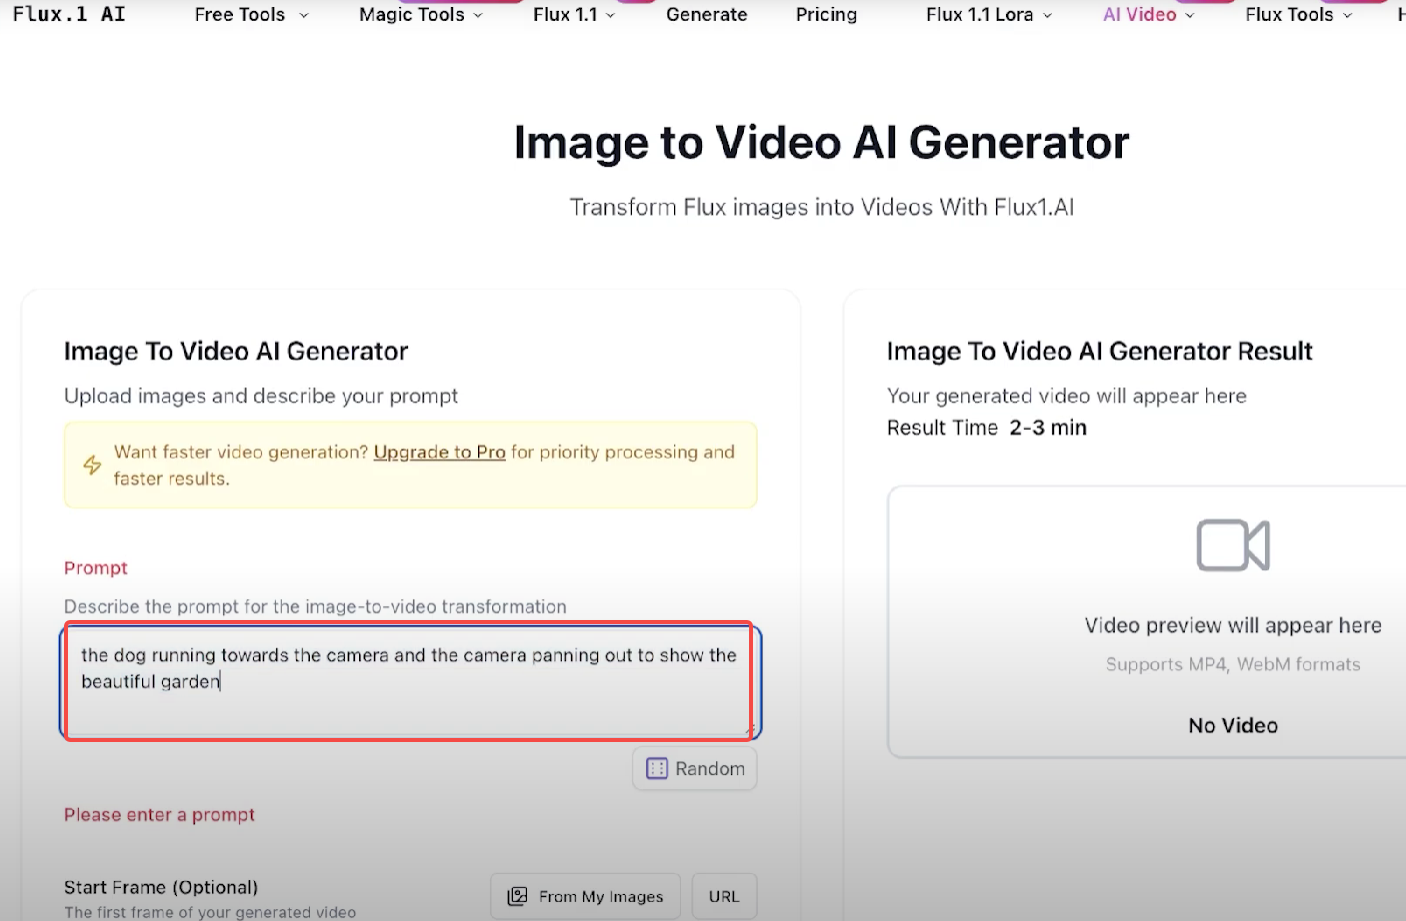Expand the Flux 1.1 Lora dropdown
This screenshot has height=921, width=1406.
pyautogui.click(x=985, y=14)
